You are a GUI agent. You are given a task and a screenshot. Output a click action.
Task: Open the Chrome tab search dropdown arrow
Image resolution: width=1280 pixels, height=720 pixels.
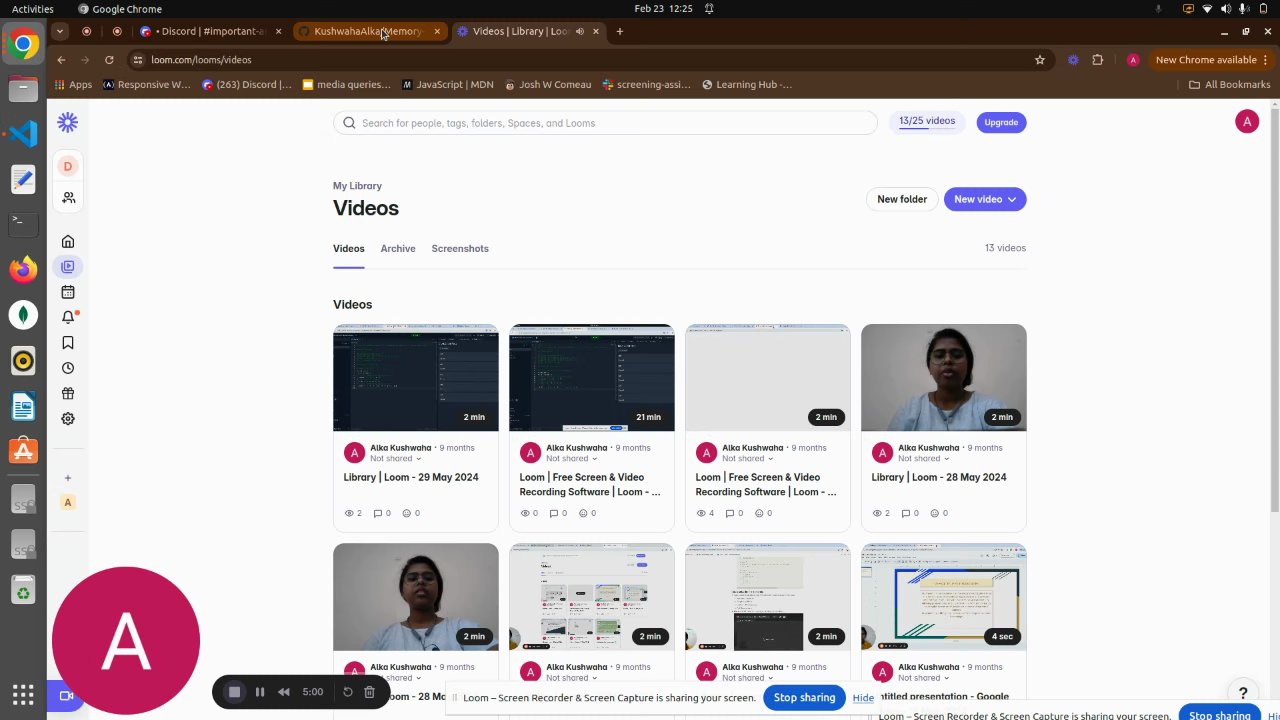[61, 31]
